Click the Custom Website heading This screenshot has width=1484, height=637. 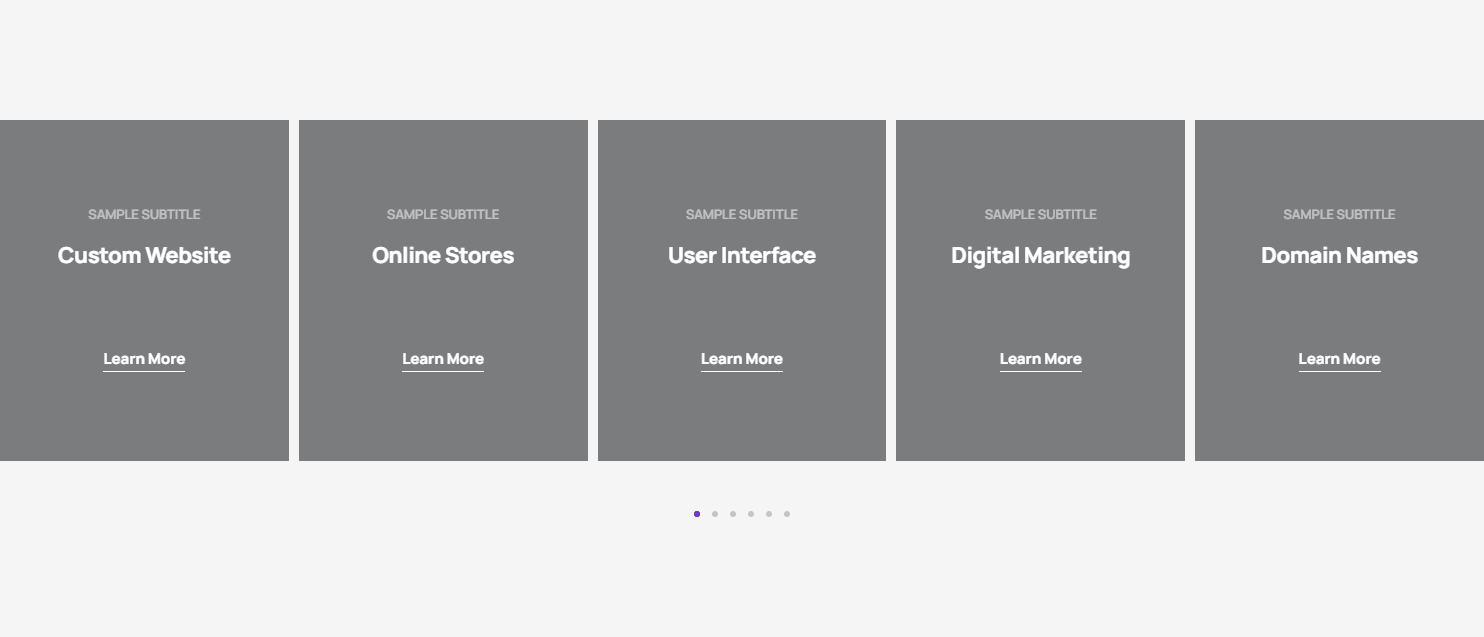pos(144,256)
